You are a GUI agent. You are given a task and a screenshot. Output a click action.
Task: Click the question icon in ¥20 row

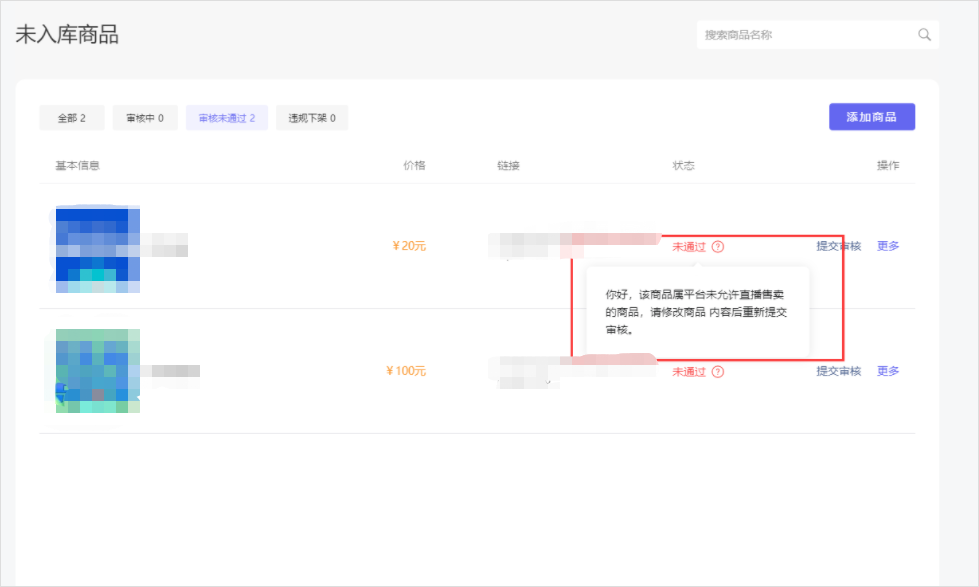[718, 247]
